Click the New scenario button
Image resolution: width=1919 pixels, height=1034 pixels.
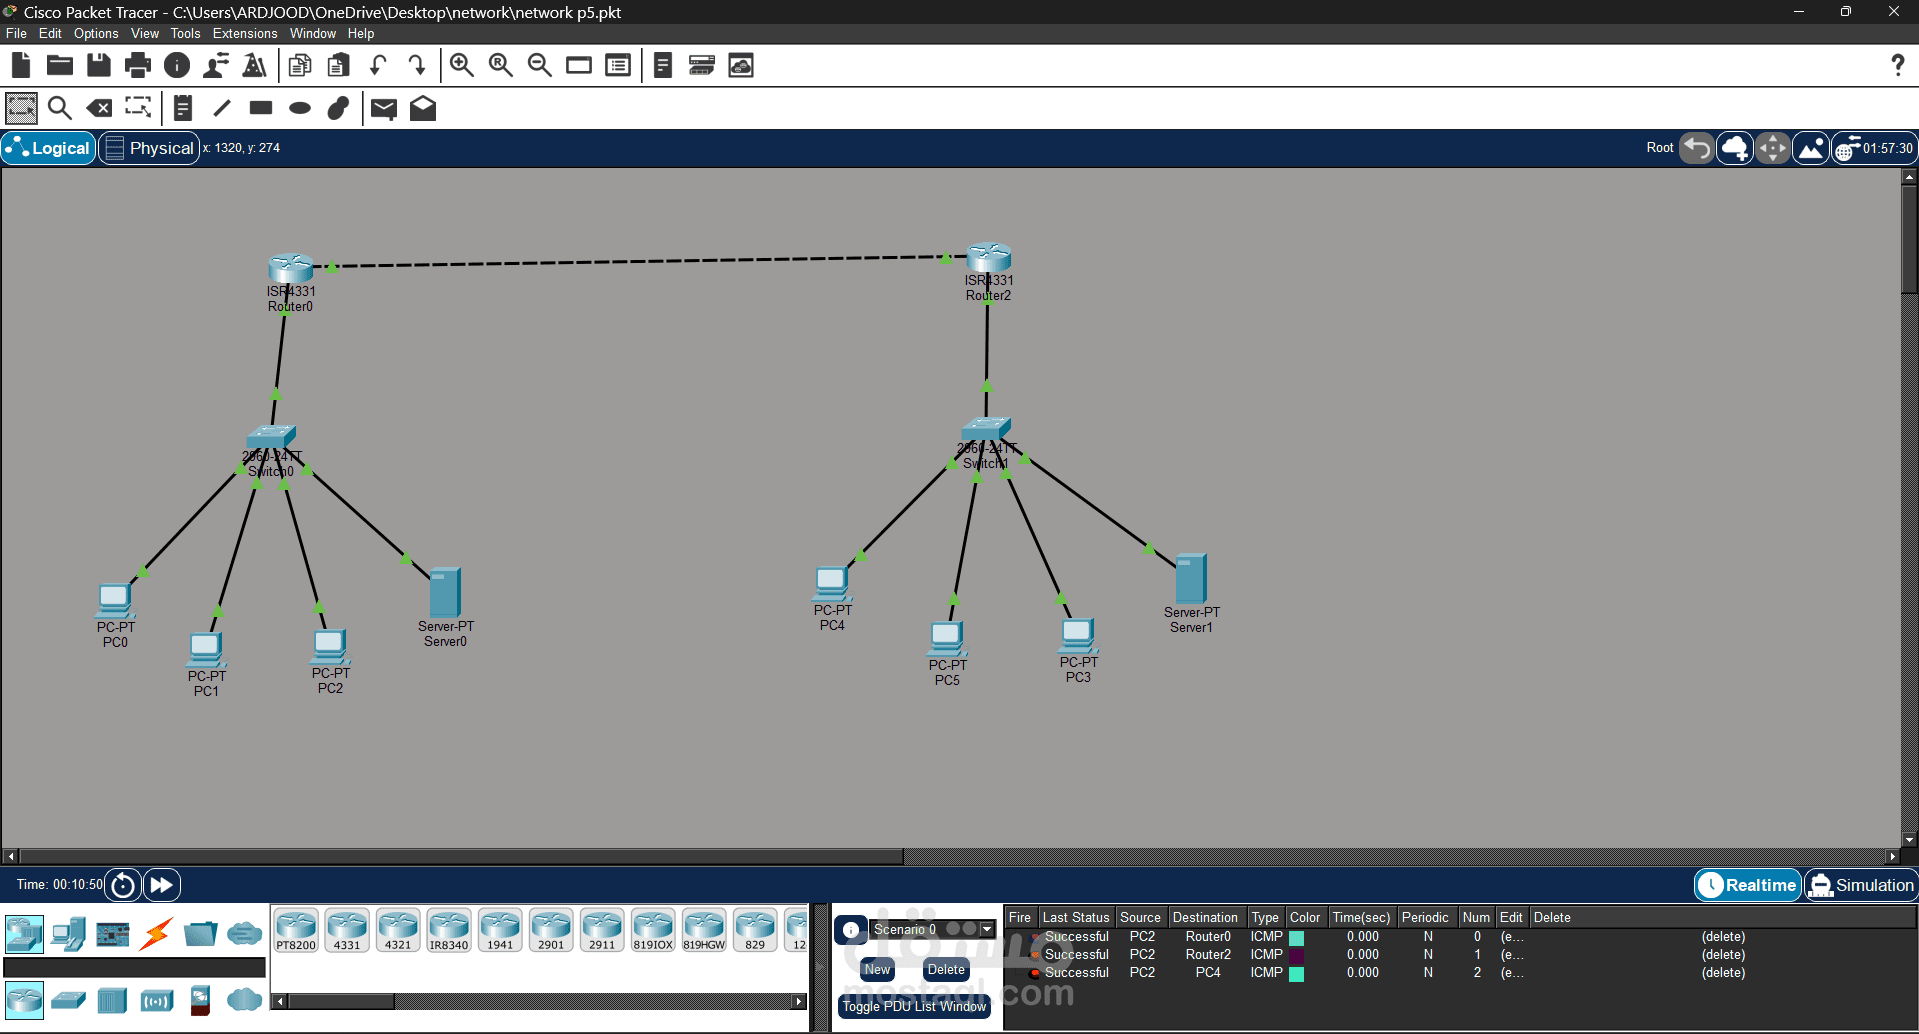(x=877, y=969)
